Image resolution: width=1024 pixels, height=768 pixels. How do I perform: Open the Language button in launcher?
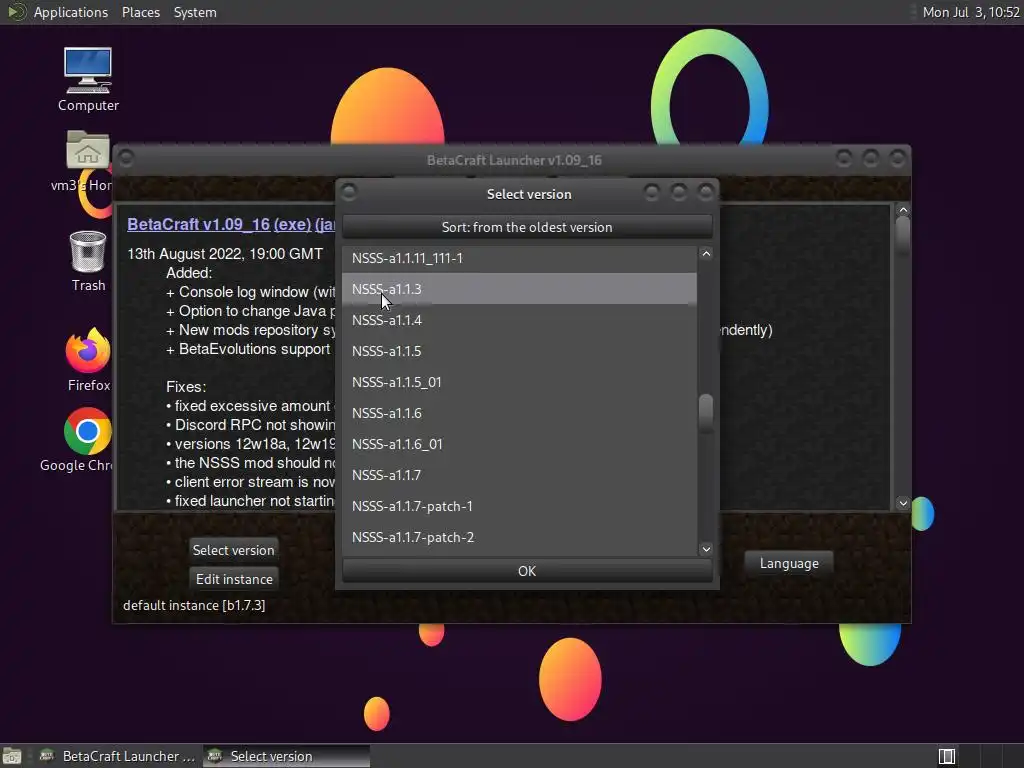click(x=789, y=563)
